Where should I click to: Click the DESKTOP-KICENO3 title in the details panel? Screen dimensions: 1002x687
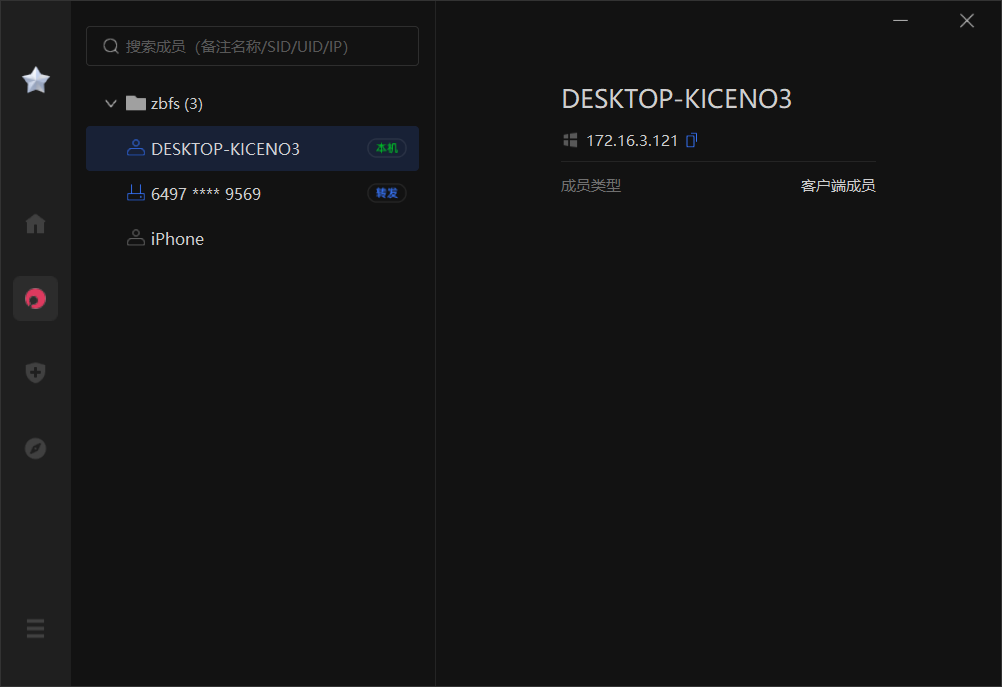(x=677, y=99)
